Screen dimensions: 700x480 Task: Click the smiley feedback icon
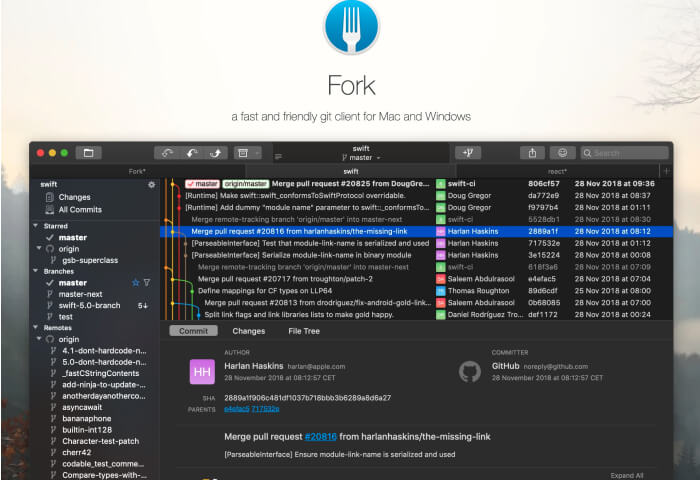click(x=562, y=153)
